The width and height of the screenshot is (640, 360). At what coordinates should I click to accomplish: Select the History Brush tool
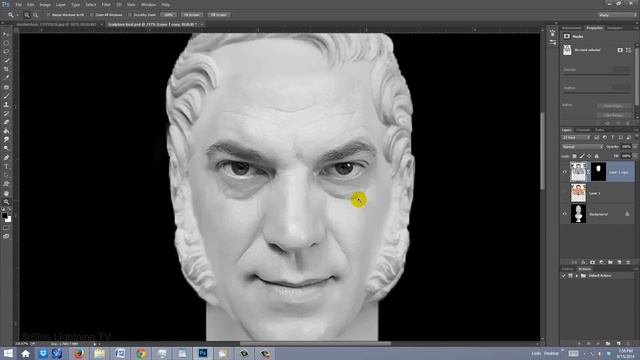click(6, 113)
